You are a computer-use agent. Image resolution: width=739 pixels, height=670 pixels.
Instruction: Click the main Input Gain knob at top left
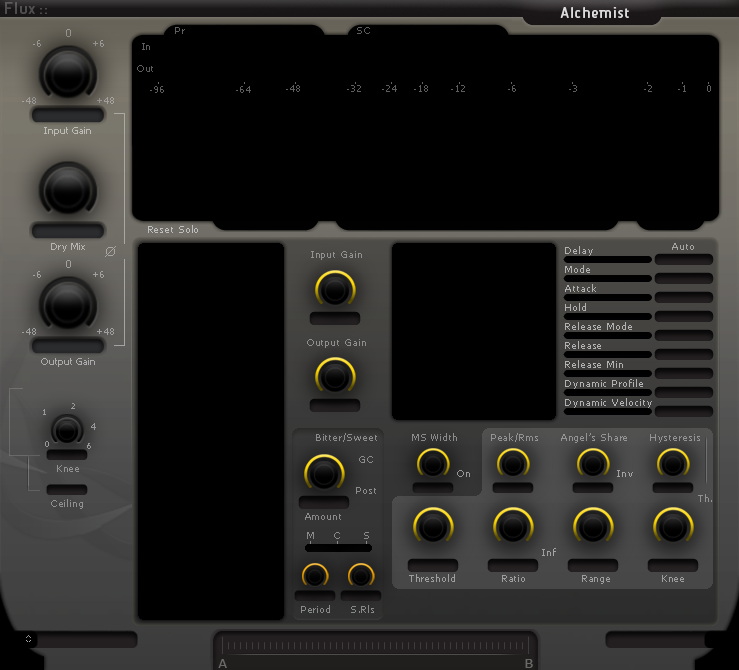(x=68, y=74)
